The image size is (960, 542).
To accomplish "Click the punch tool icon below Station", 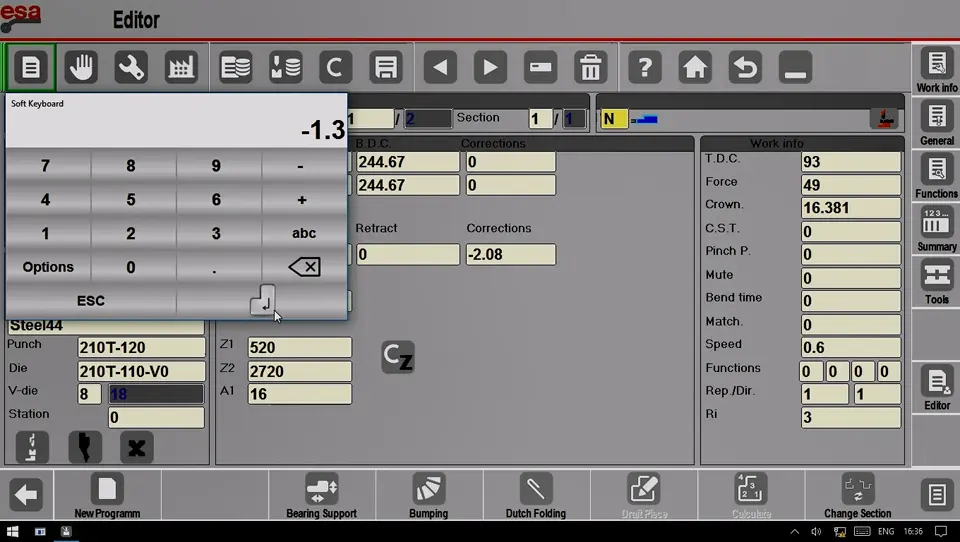I will pyautogui.click(x=84, y=448).
